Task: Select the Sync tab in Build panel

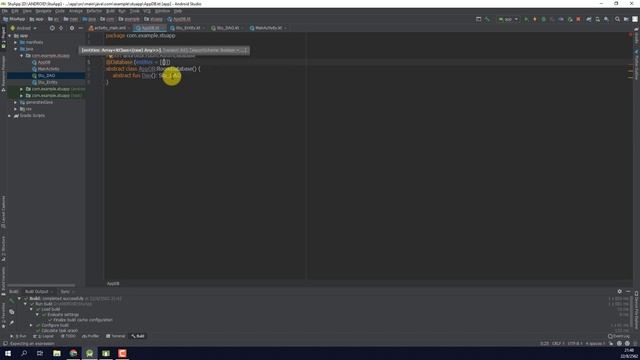Action: click(x=67, y=291)
